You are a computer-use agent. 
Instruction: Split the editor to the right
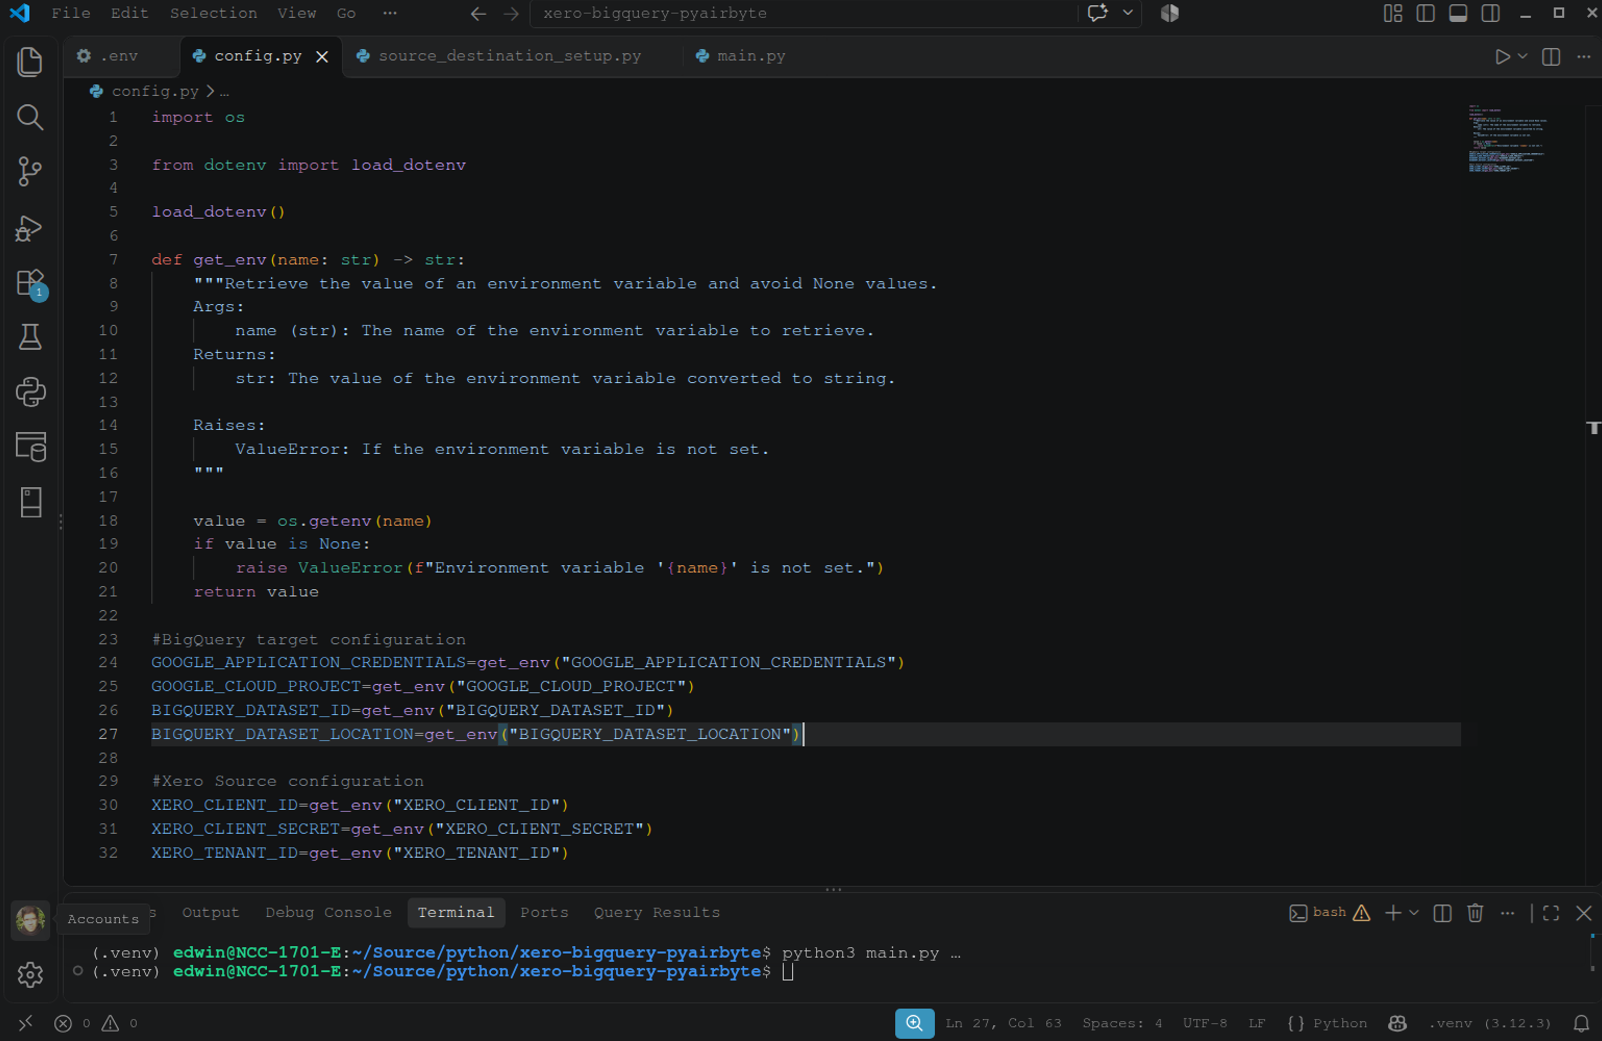pos(1551,57)
